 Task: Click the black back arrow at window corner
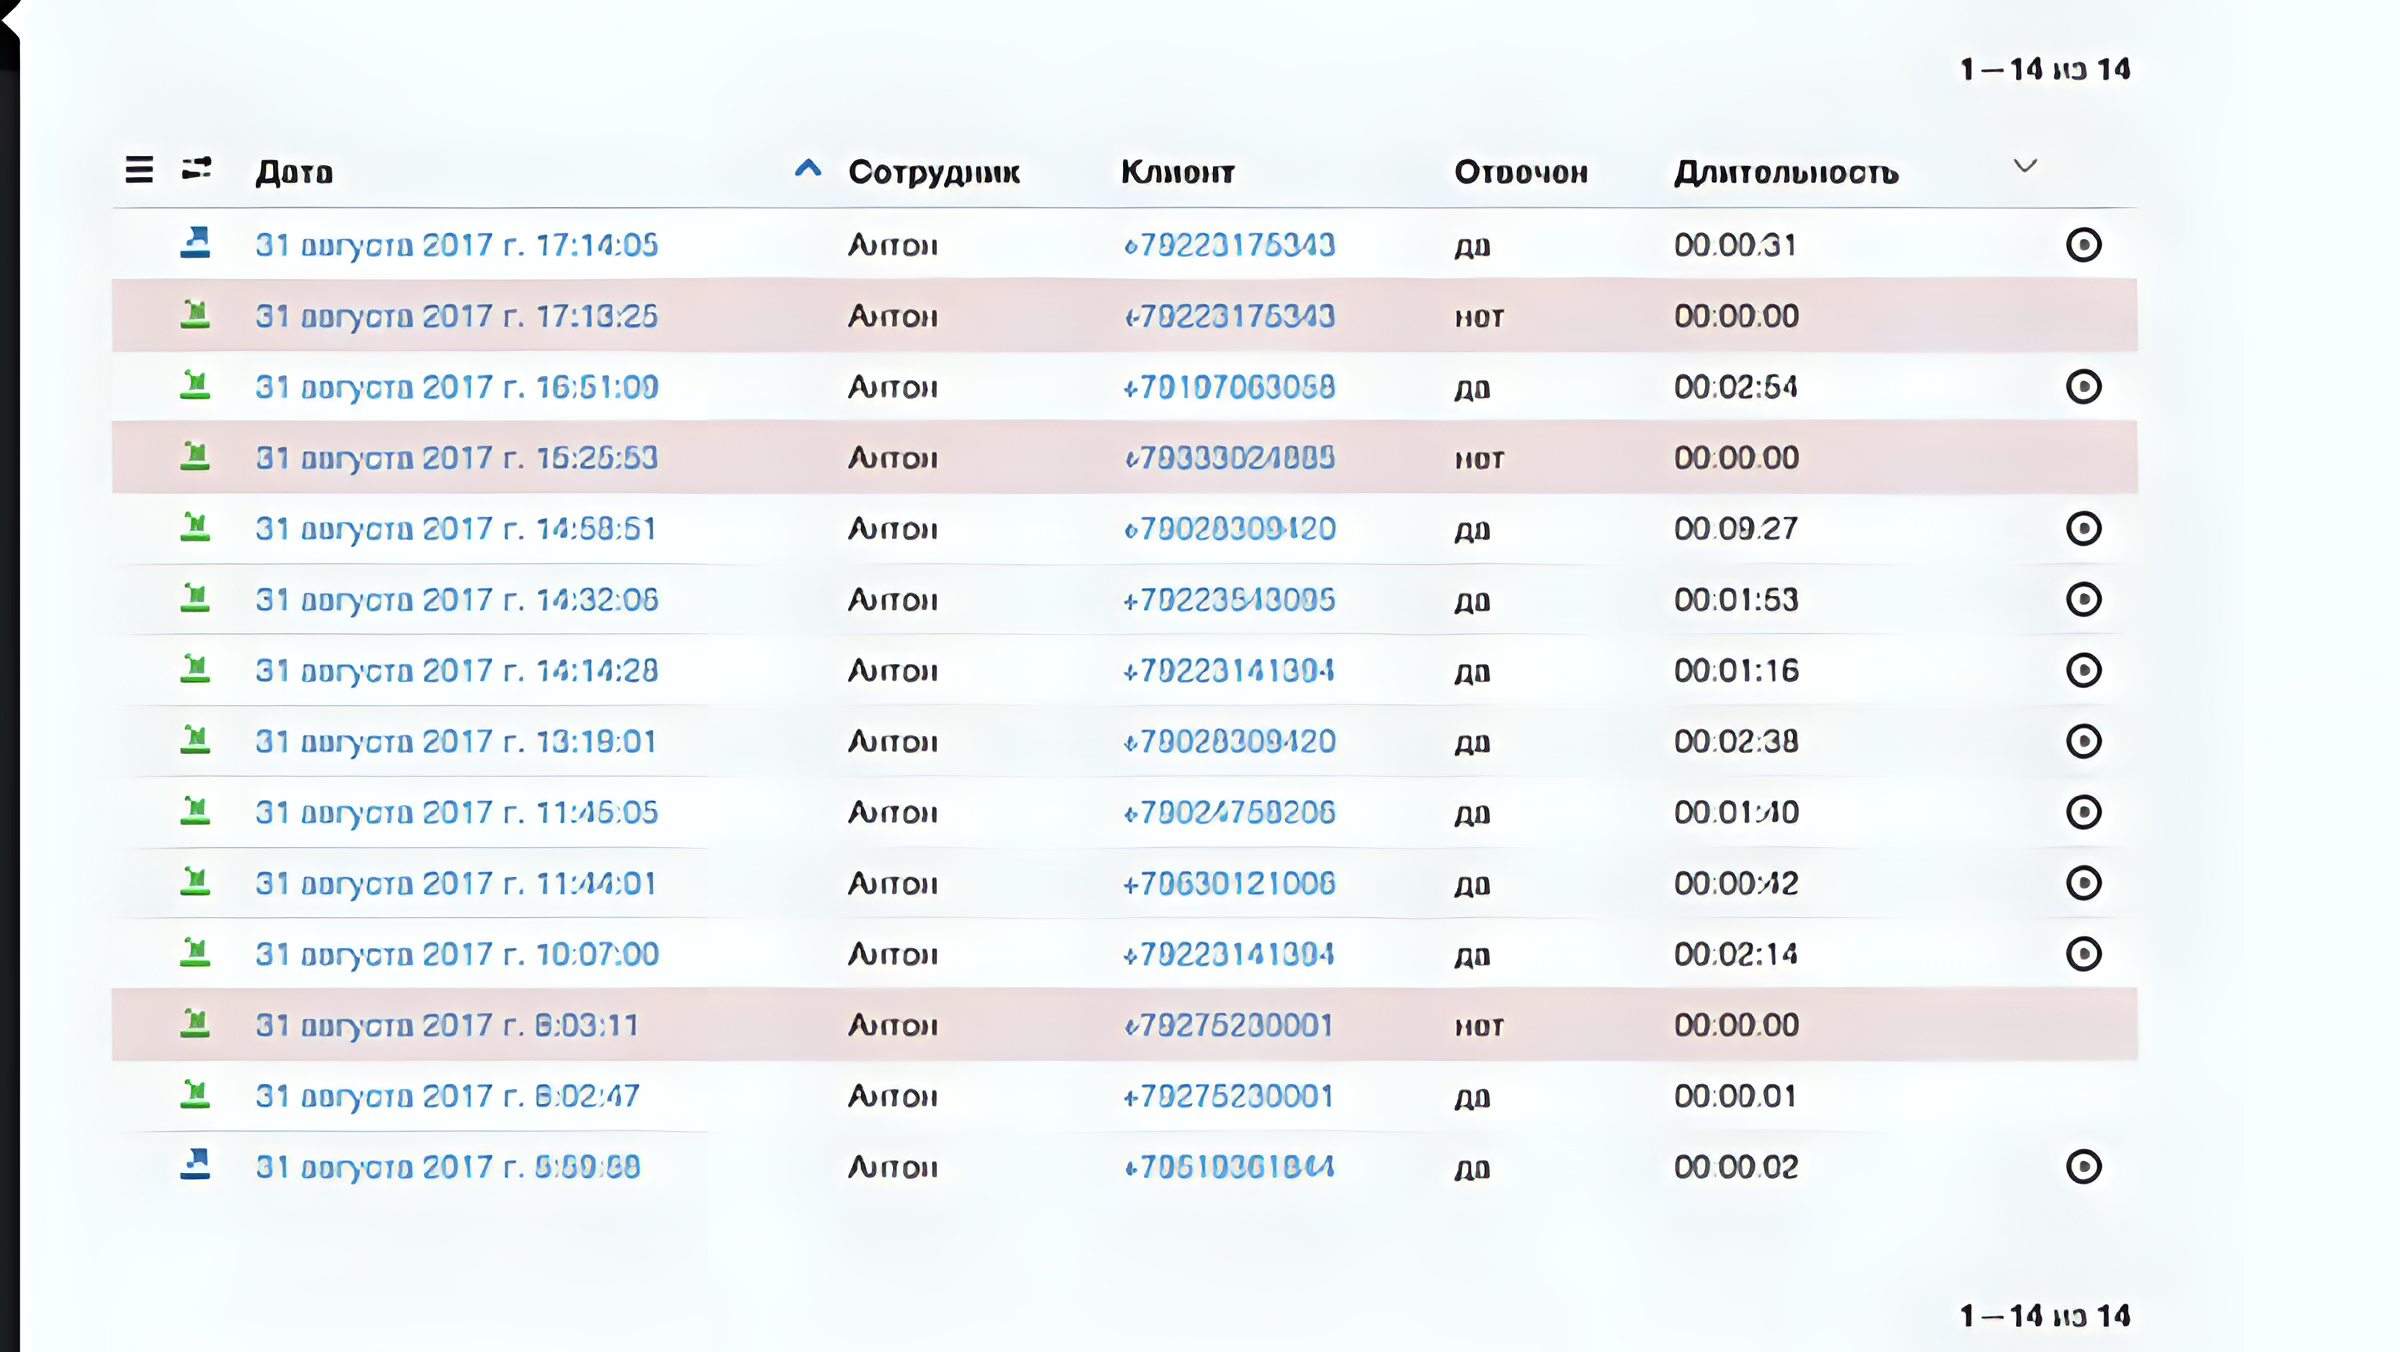(x=10, y=20)
